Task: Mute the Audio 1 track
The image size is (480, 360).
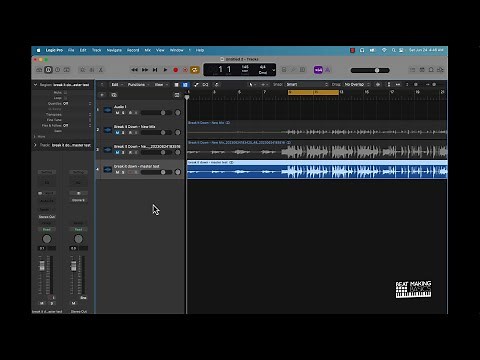Action: (117, 113)
